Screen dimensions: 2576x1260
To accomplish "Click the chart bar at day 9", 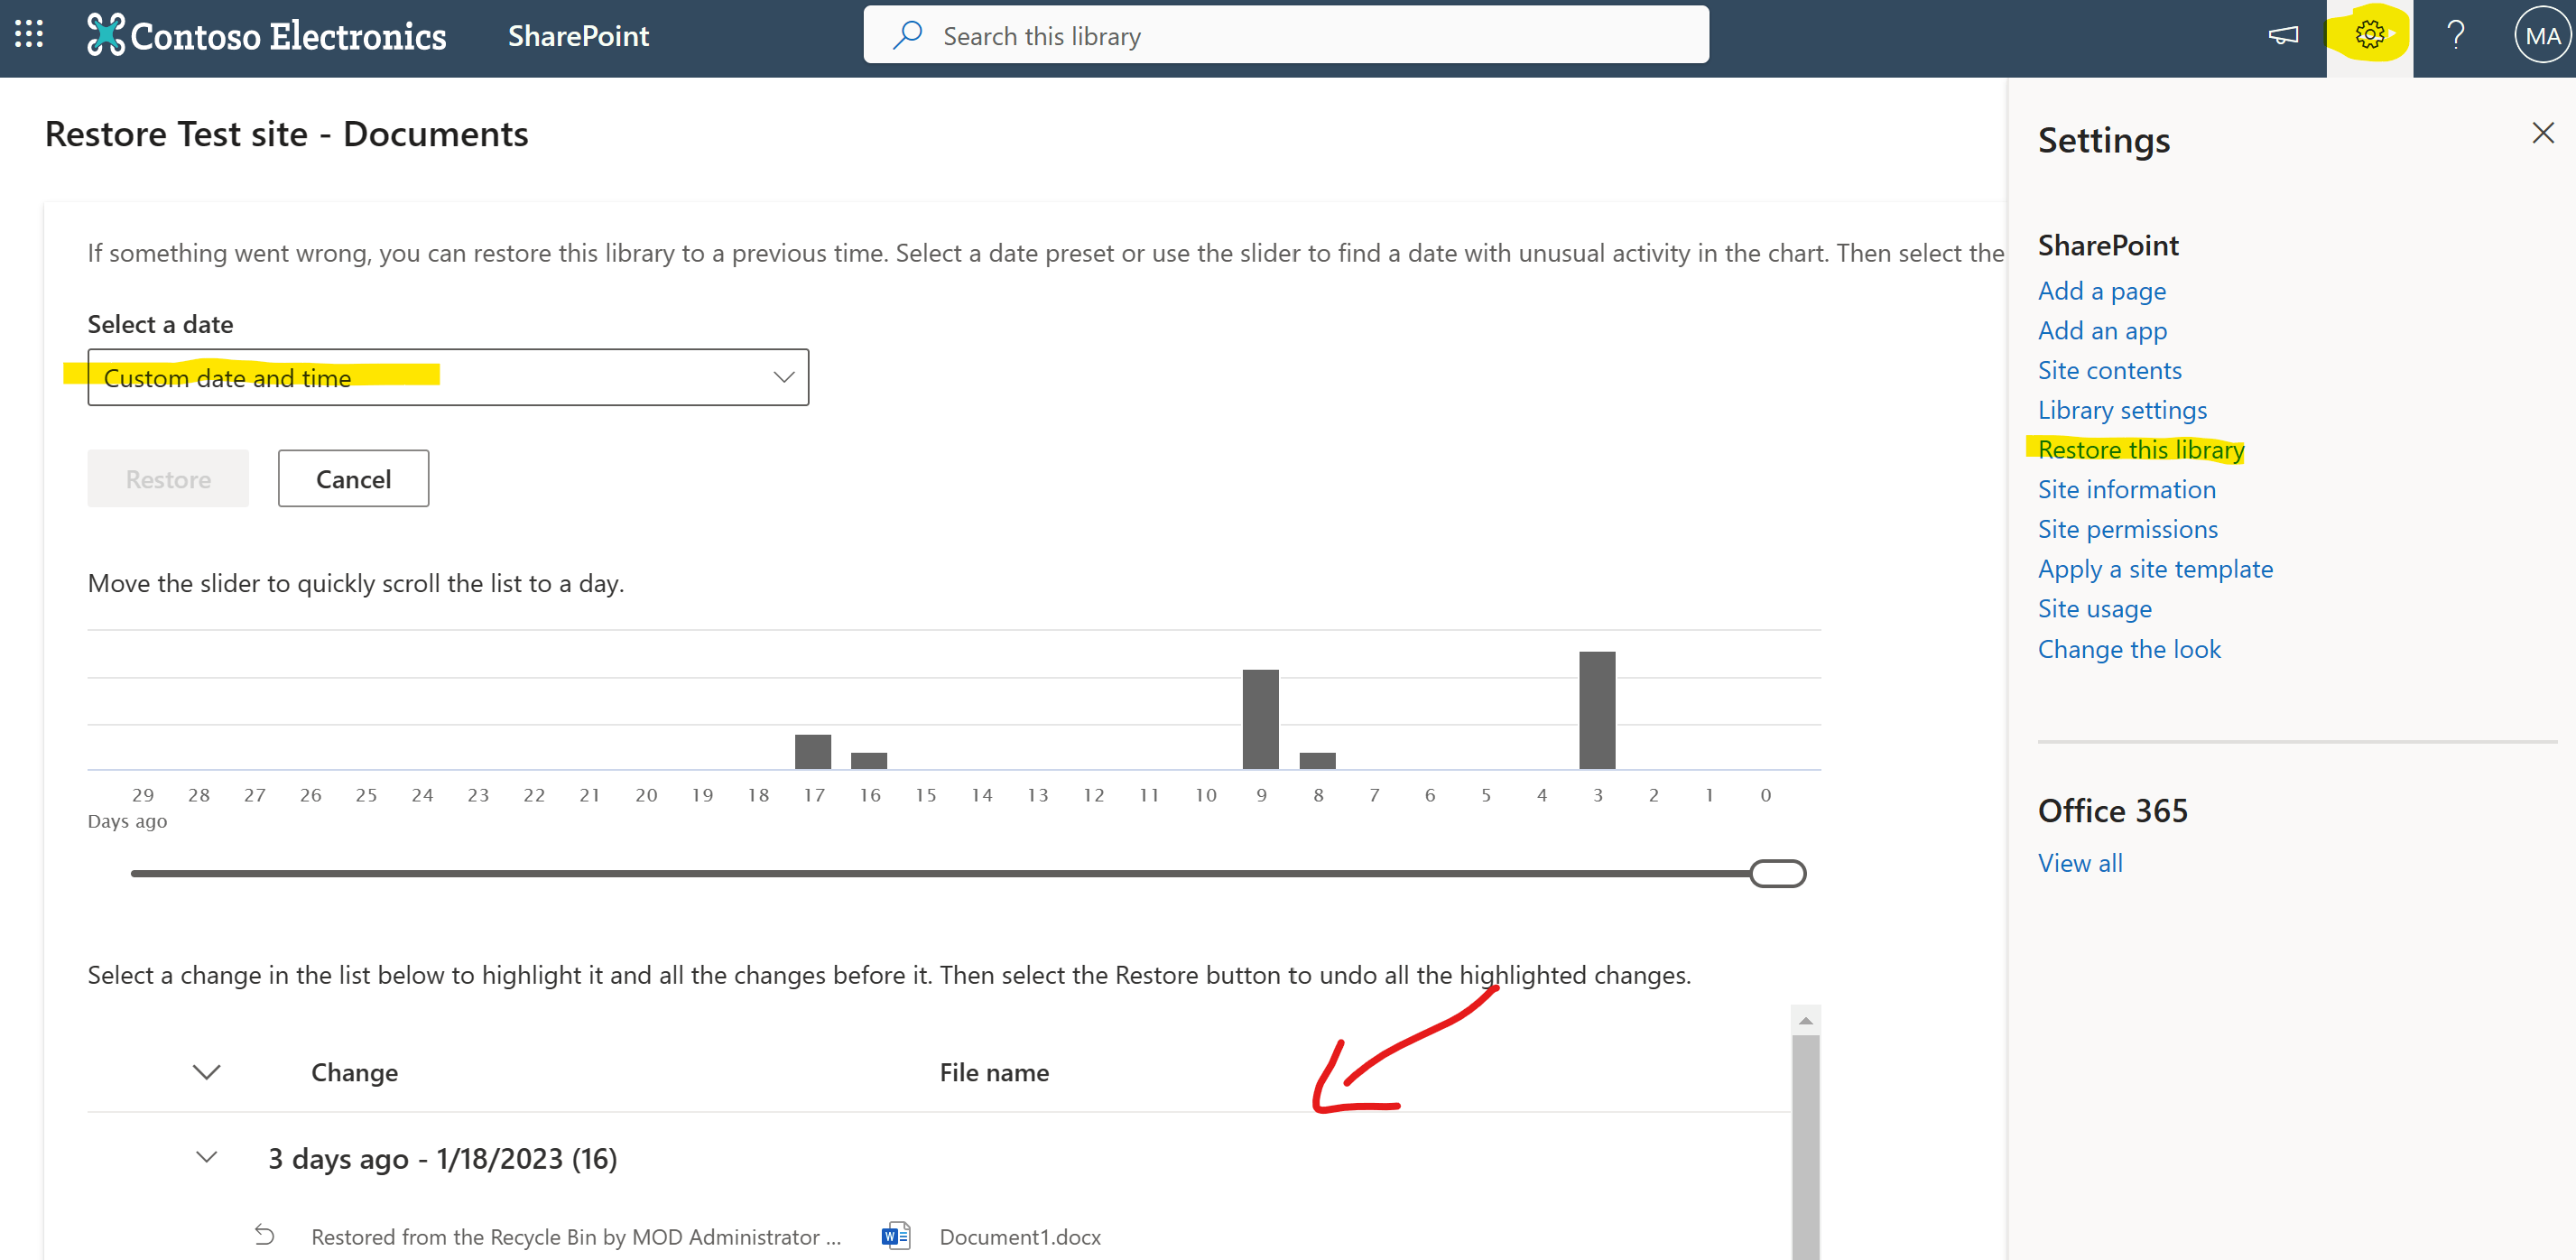I will pyautogui.click(x=1260, y=719).
